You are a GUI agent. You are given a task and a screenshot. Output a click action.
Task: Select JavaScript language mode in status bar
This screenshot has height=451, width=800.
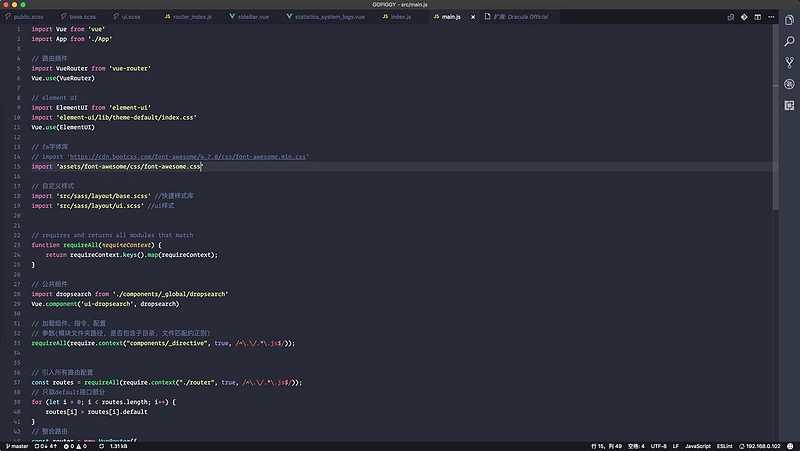point(697,446)
